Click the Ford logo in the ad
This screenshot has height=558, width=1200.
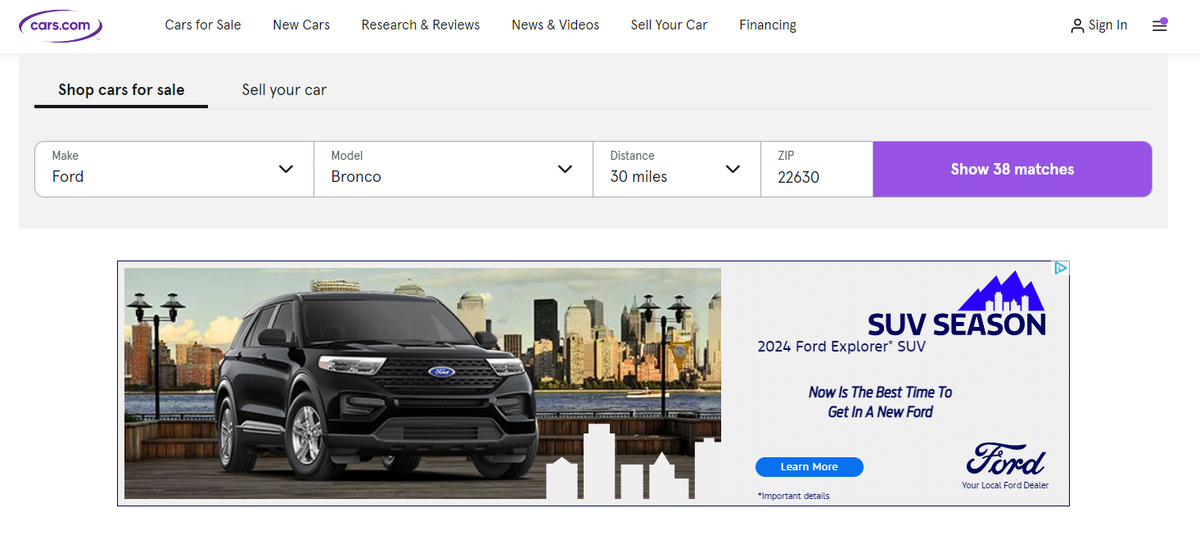(x=1005, y=460)
